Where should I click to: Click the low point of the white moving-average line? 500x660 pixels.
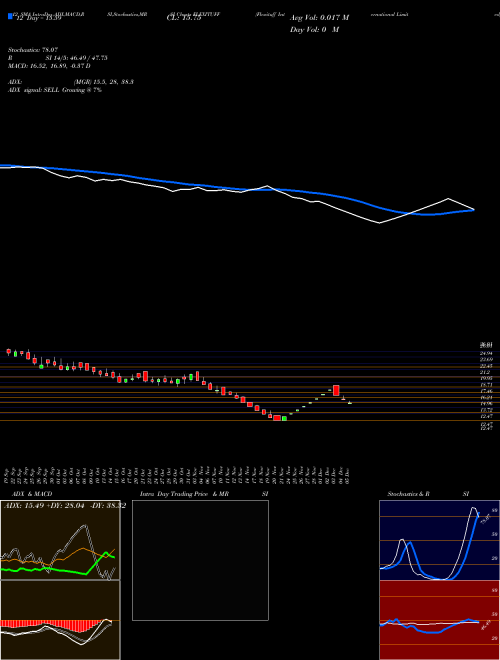coord(380,223)
